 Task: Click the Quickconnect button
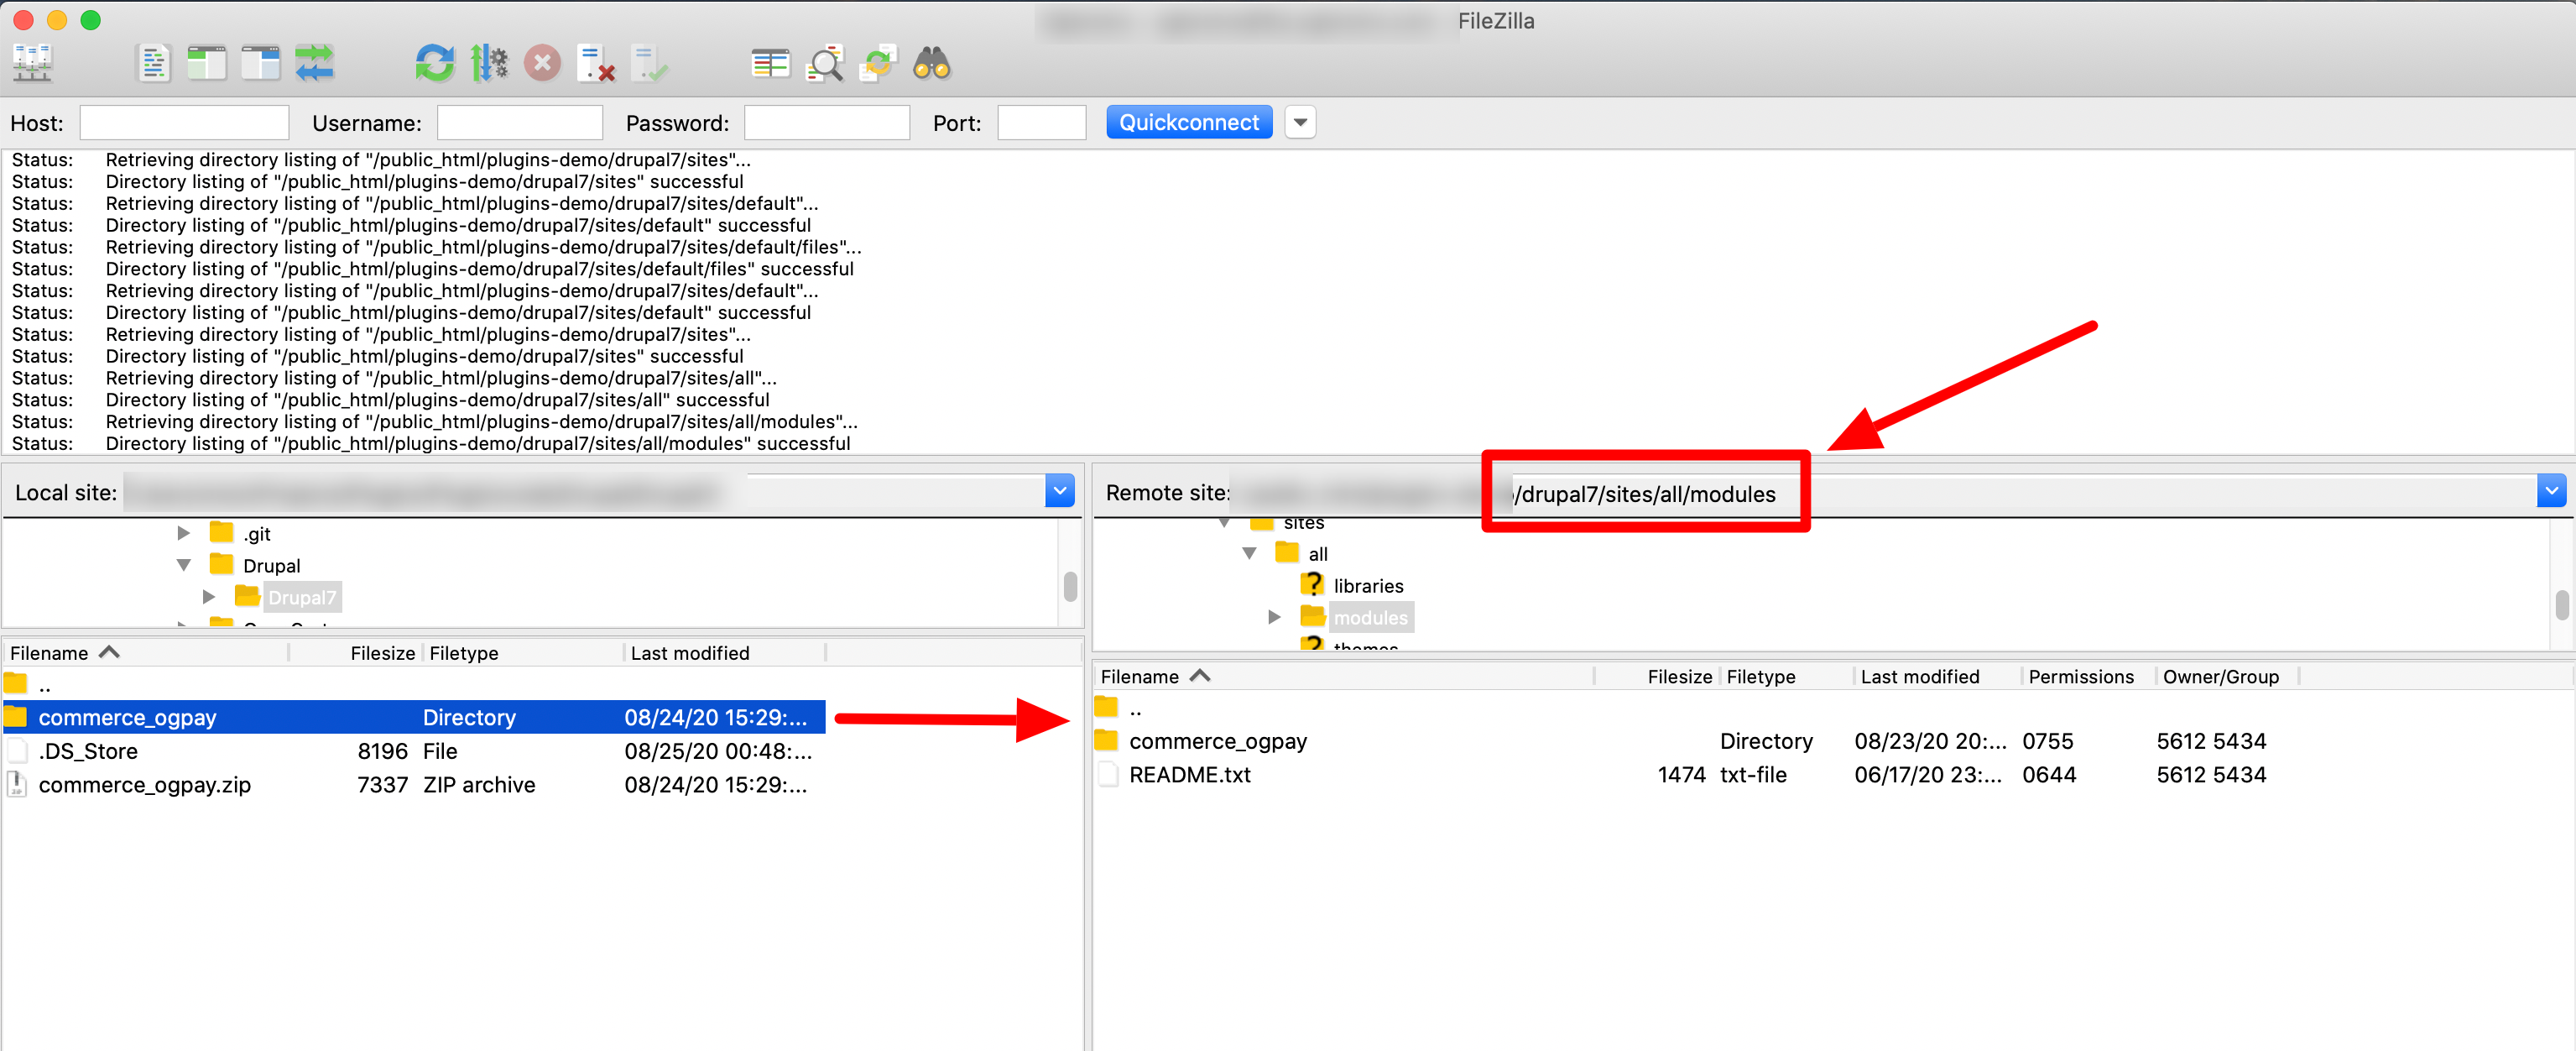[1188, 122]
